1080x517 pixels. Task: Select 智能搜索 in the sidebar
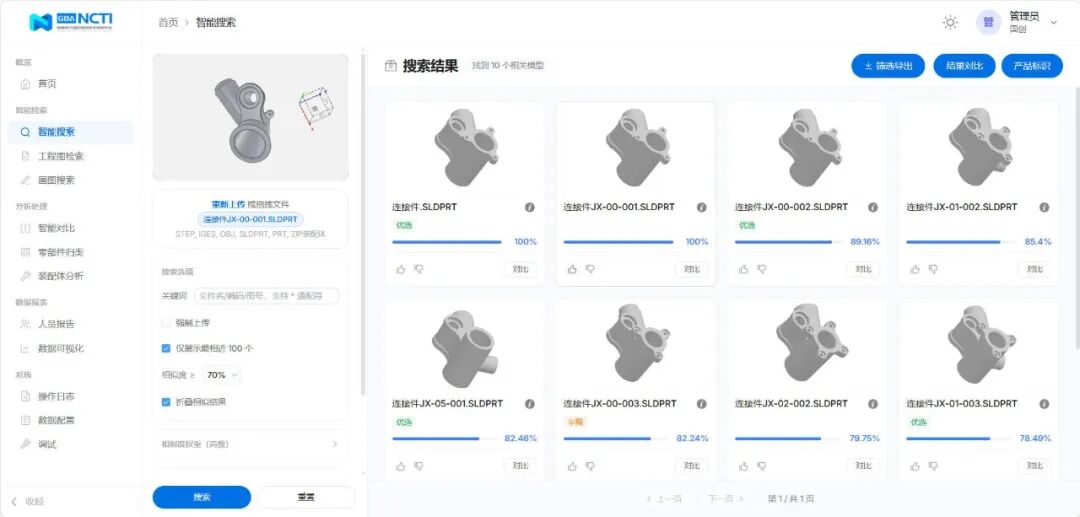pos(70,132)
